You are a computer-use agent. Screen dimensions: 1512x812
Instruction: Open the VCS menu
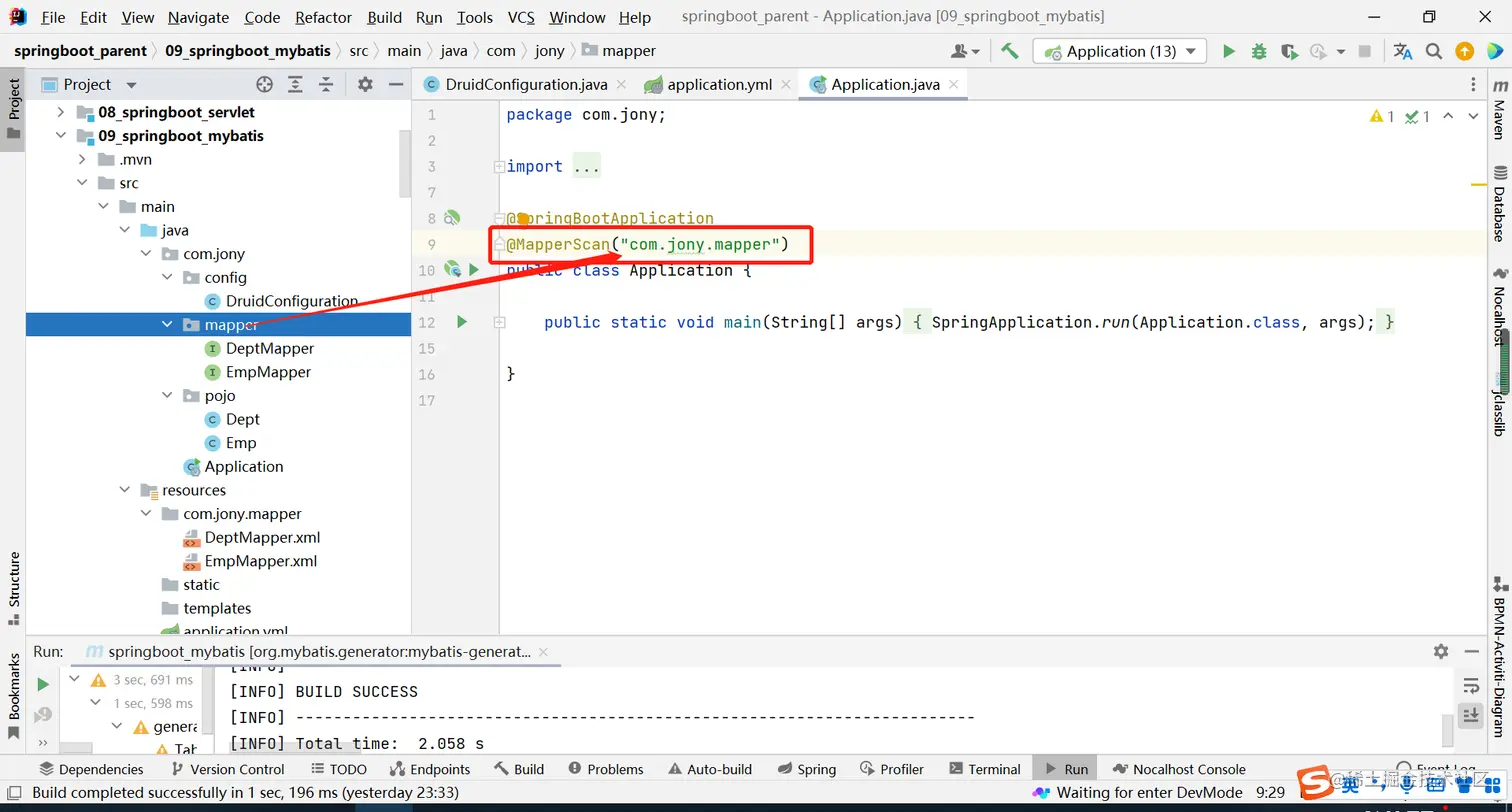coord(521,17)
